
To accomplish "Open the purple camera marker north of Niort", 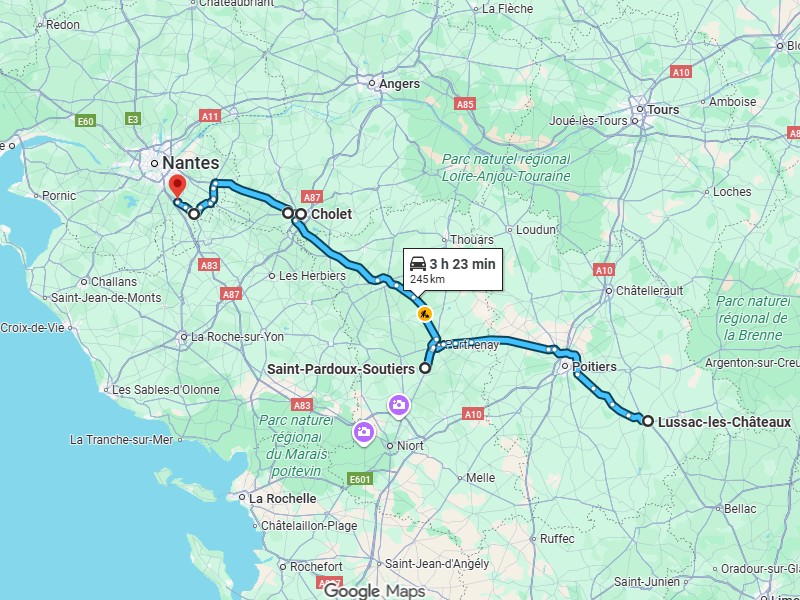I will 398,406.
